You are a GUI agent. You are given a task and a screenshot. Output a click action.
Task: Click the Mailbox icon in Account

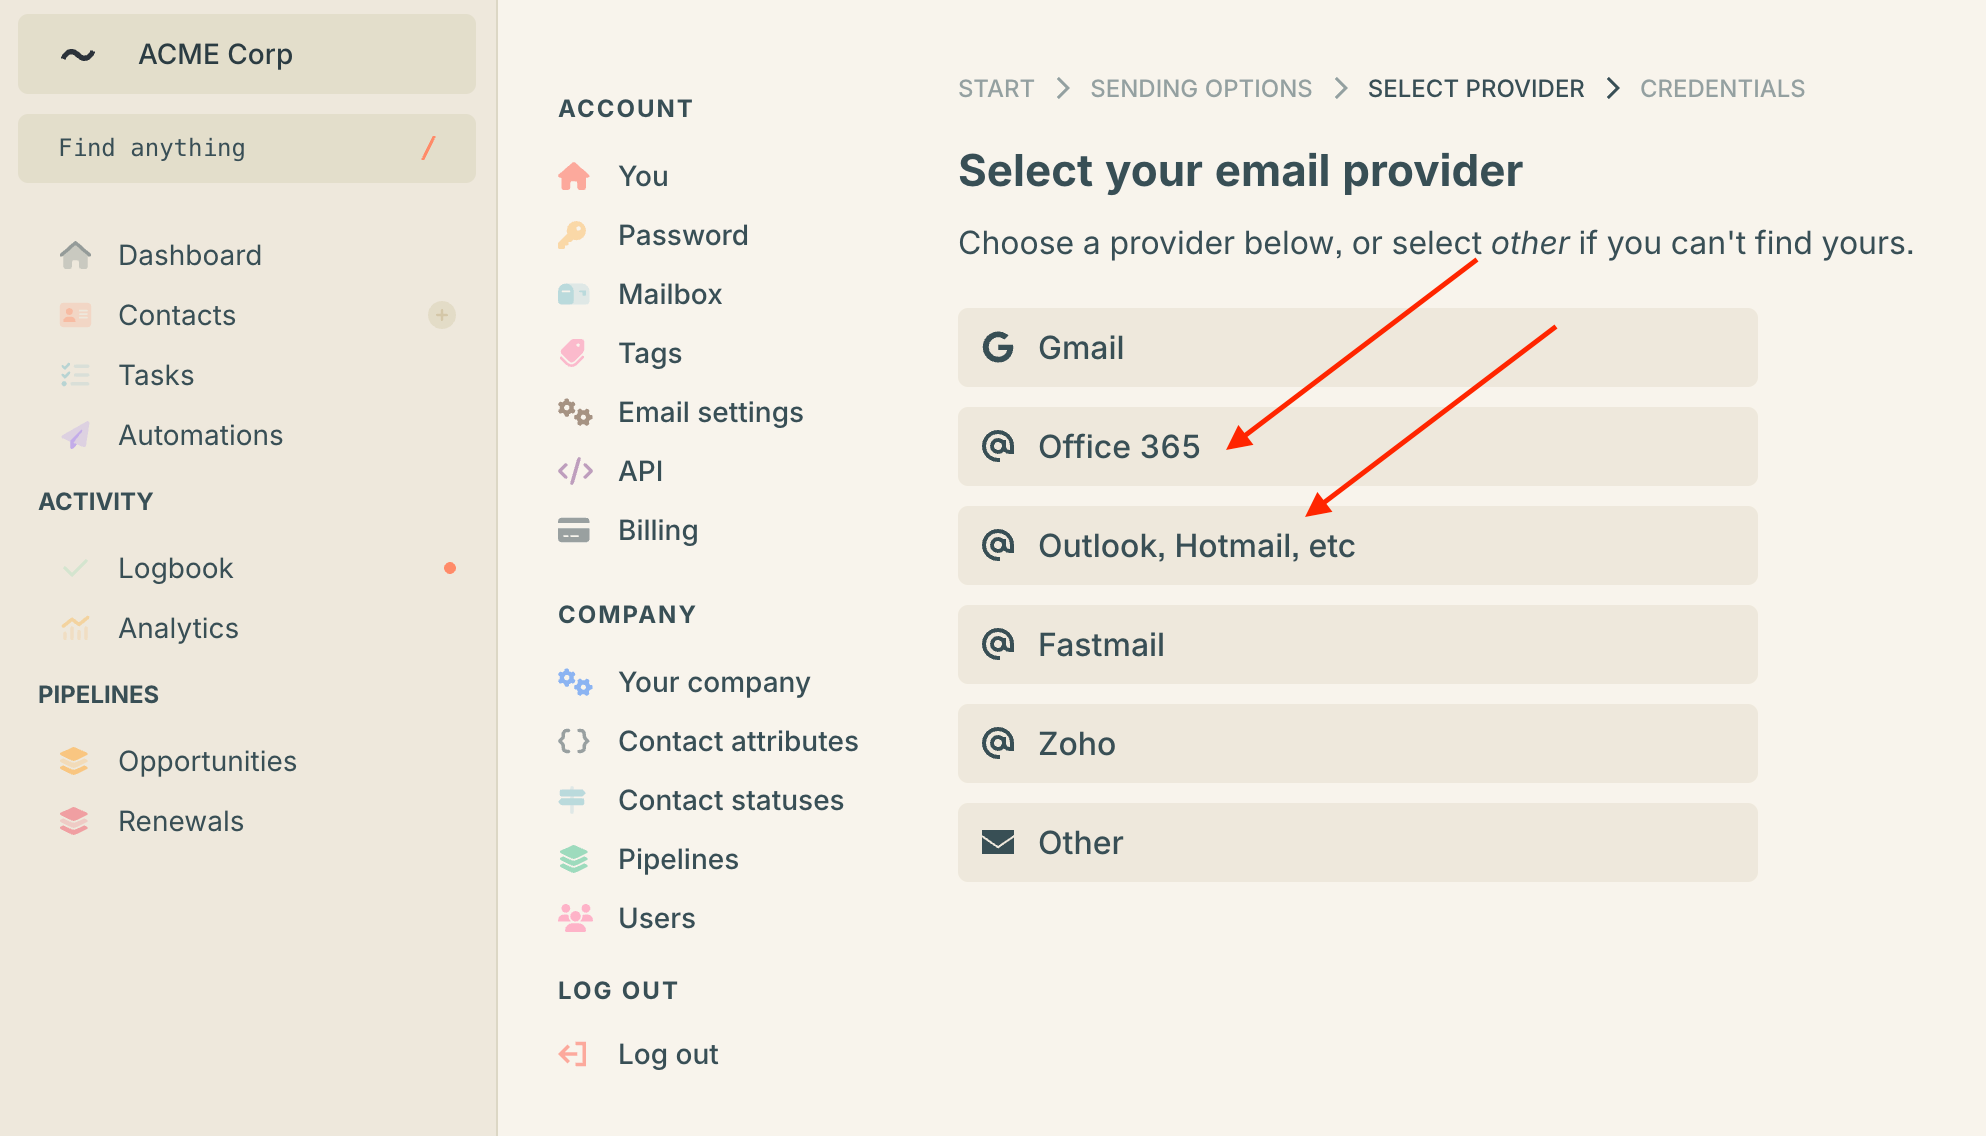pos(573,294)
